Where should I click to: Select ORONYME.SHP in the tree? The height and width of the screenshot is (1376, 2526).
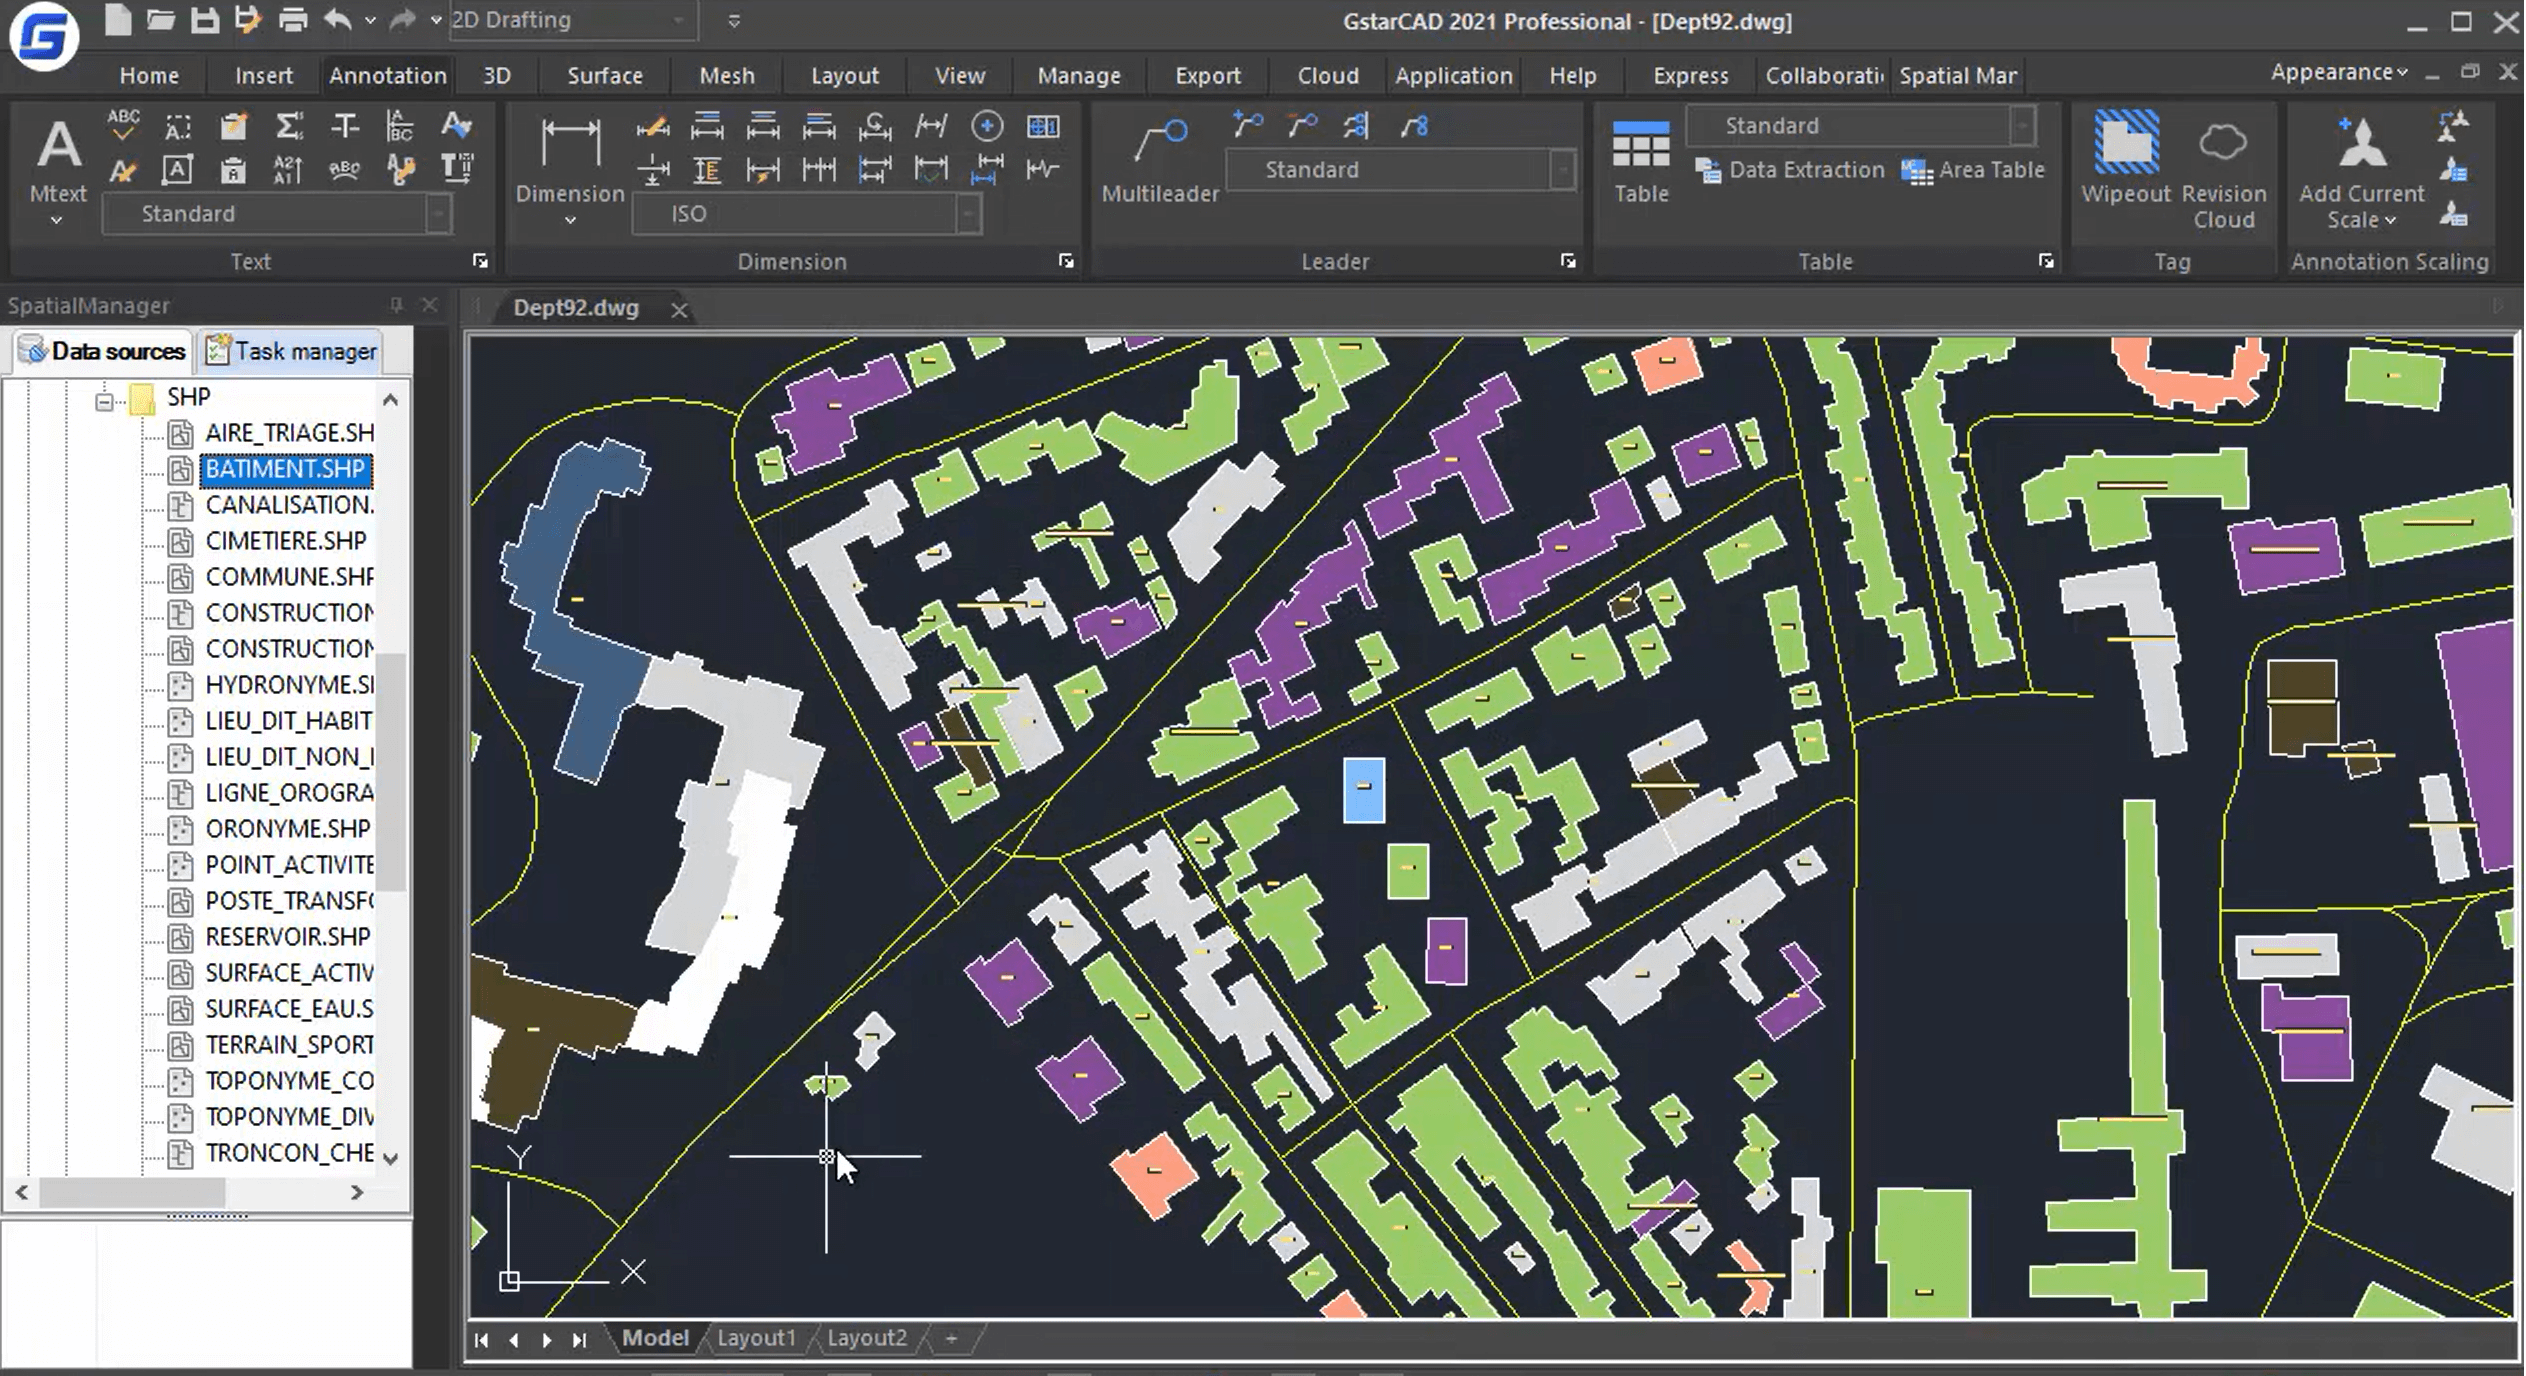tap(288, 829)
